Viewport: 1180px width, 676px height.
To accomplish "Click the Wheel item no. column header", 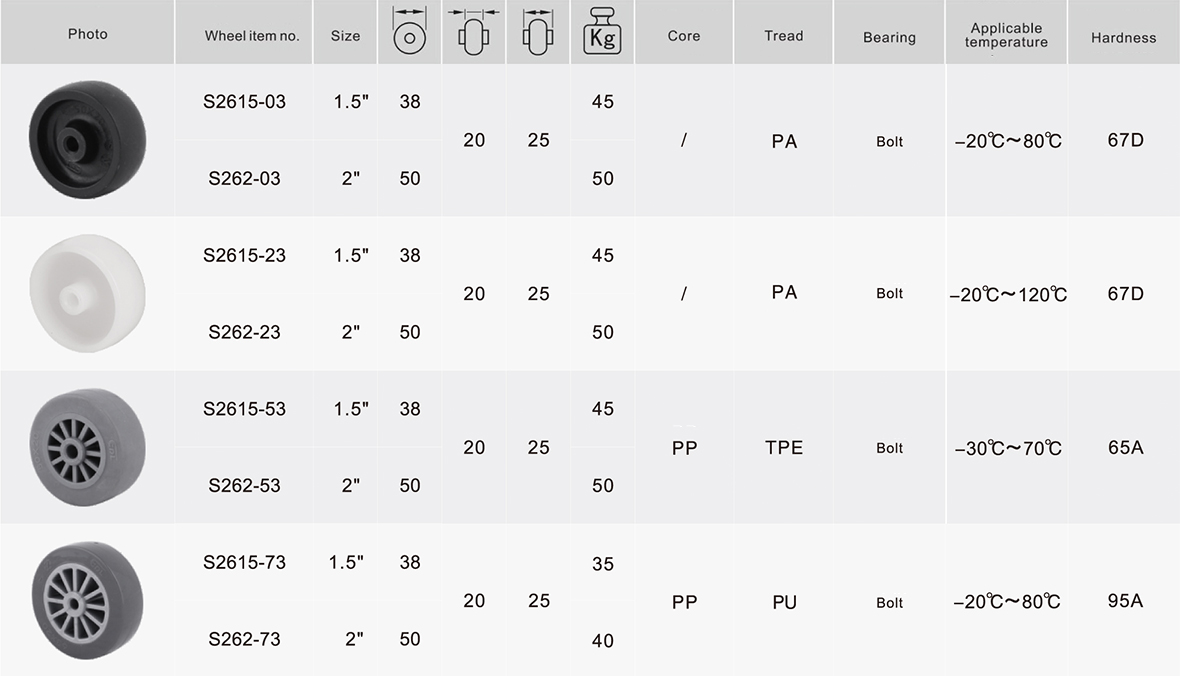I will (x=252, y=35).
